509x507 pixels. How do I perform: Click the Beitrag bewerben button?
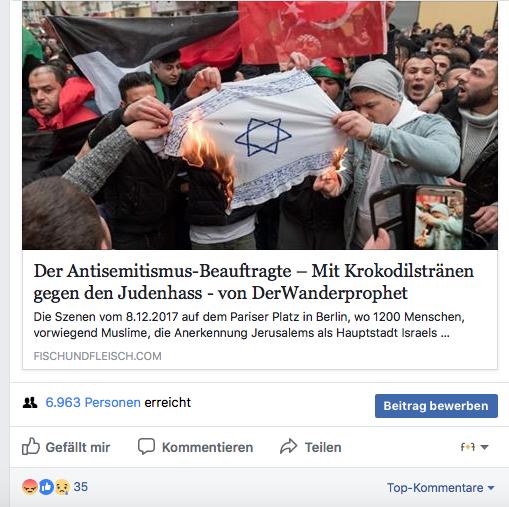[x=436, y=406]
